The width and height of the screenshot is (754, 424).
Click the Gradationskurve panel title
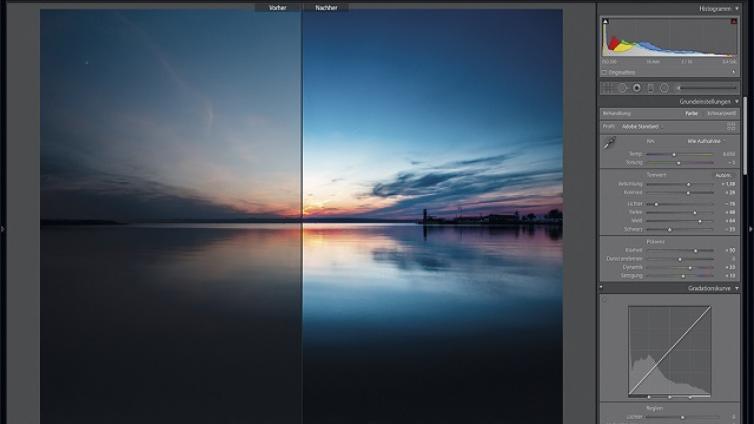pos(709,288)
